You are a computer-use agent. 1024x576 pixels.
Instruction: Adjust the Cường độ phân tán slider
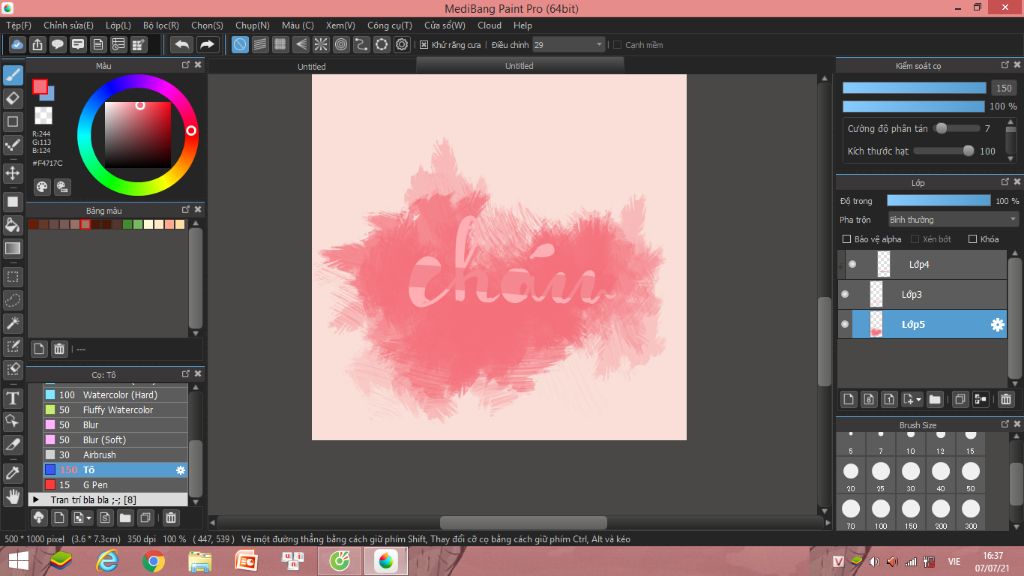[958, 129]
